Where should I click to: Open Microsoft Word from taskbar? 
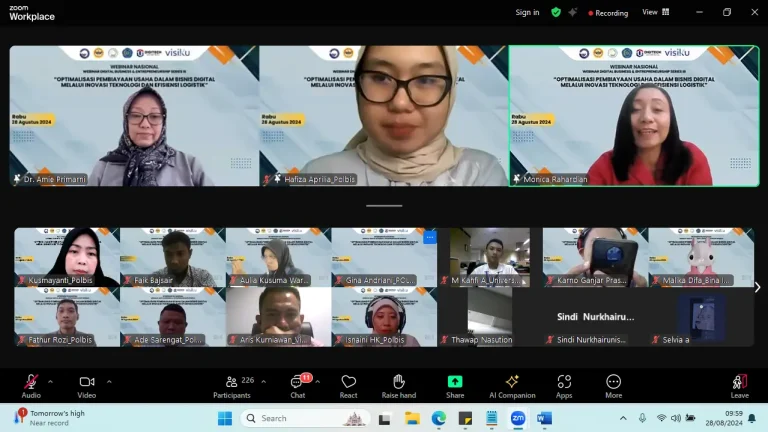pyautogui.click(x=544, y=418)
